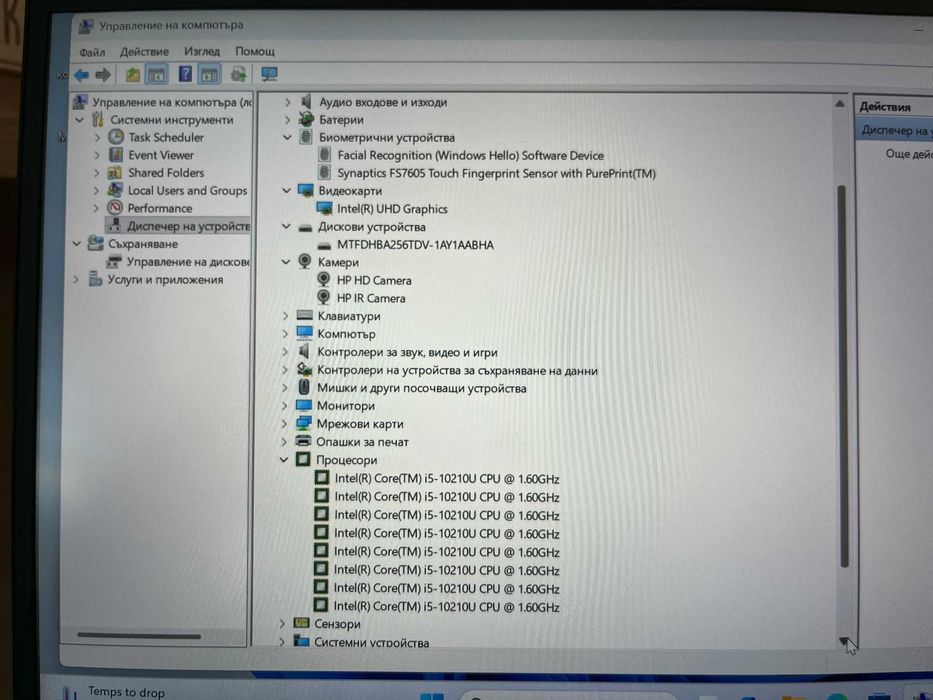Click the Клавиатури keyboard icon

pyautogui.click(x=305, y=315)
